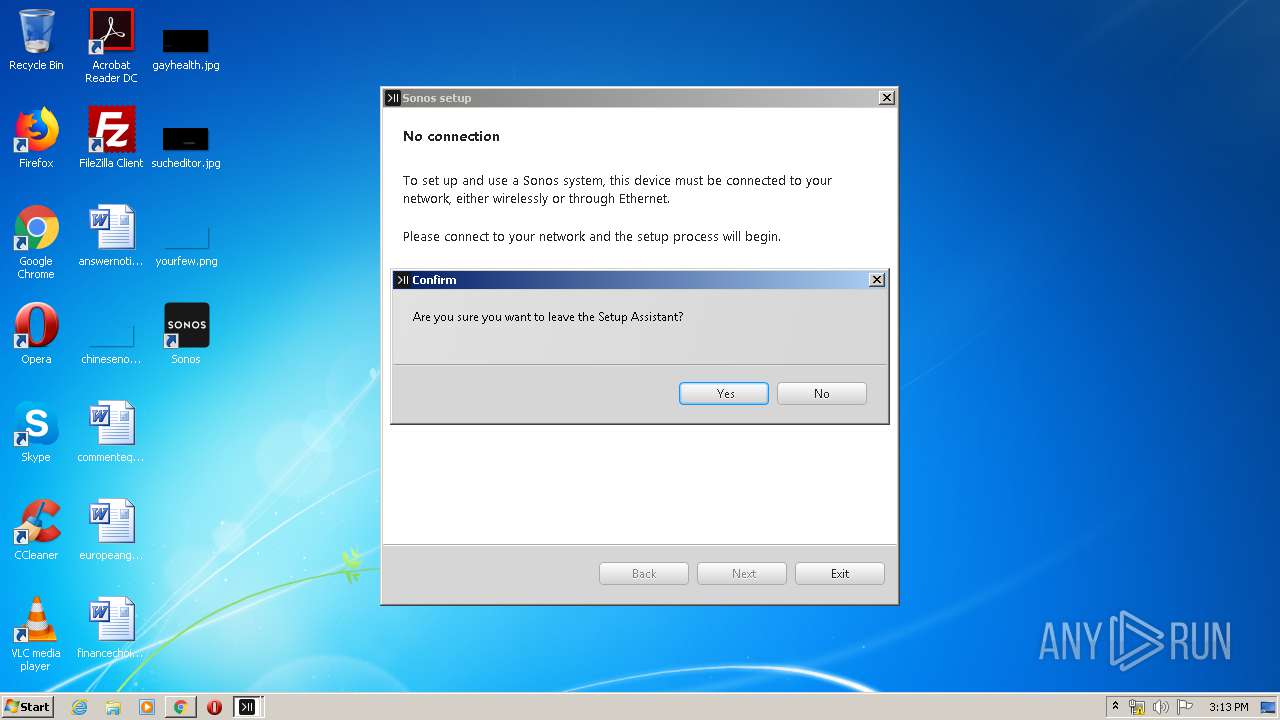Screen dimensions: 1280x720
Task: Close the Confirm dialog with X
Action: click(x=877, y=280)
